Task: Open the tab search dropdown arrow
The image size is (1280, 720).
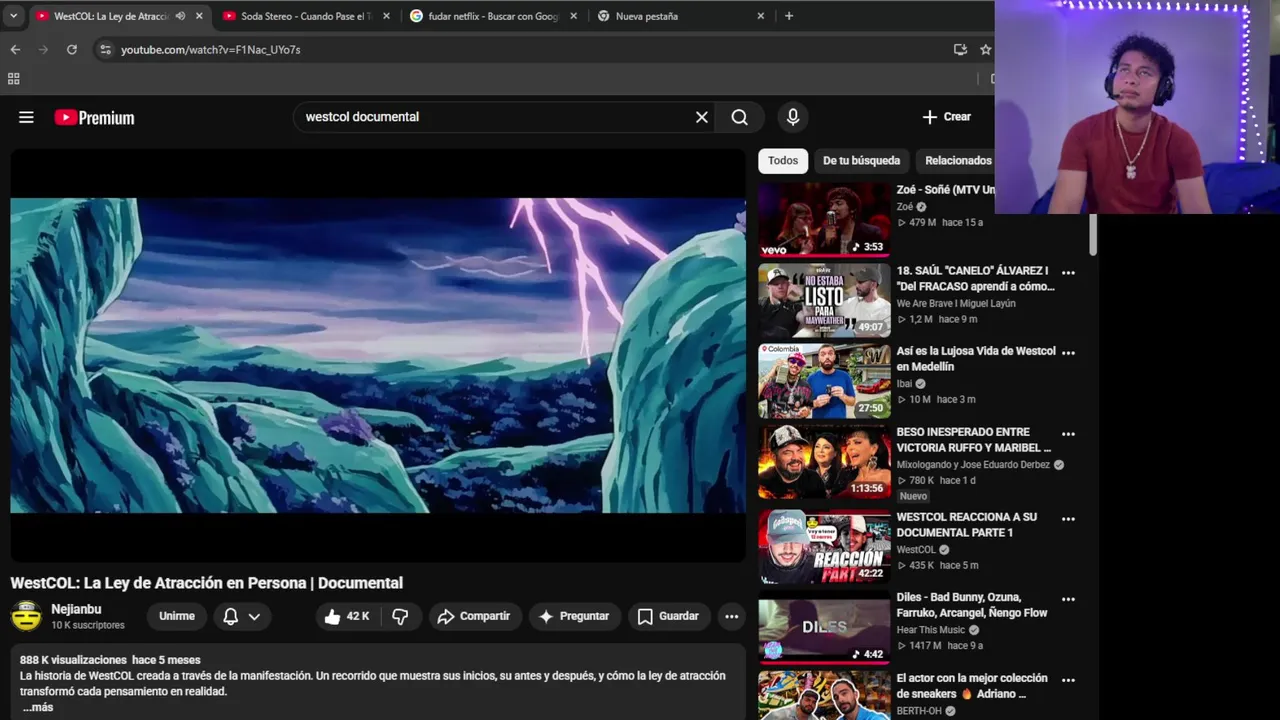Action: coord(13,16)
